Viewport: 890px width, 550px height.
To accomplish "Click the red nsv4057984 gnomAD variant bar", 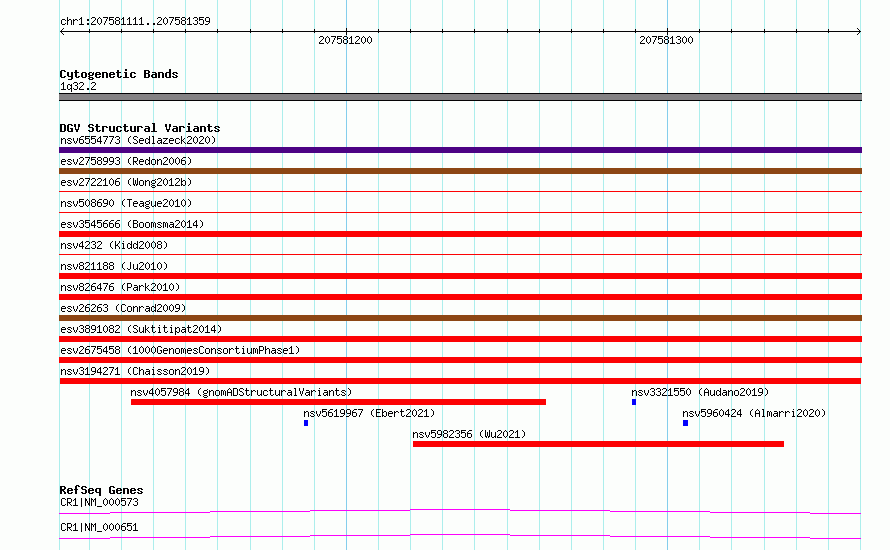I will pyautogui.click(x=338, y=402).
